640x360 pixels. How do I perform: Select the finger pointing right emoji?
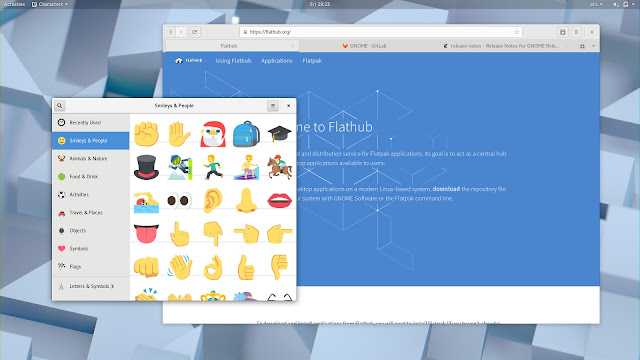coord(280,234)
